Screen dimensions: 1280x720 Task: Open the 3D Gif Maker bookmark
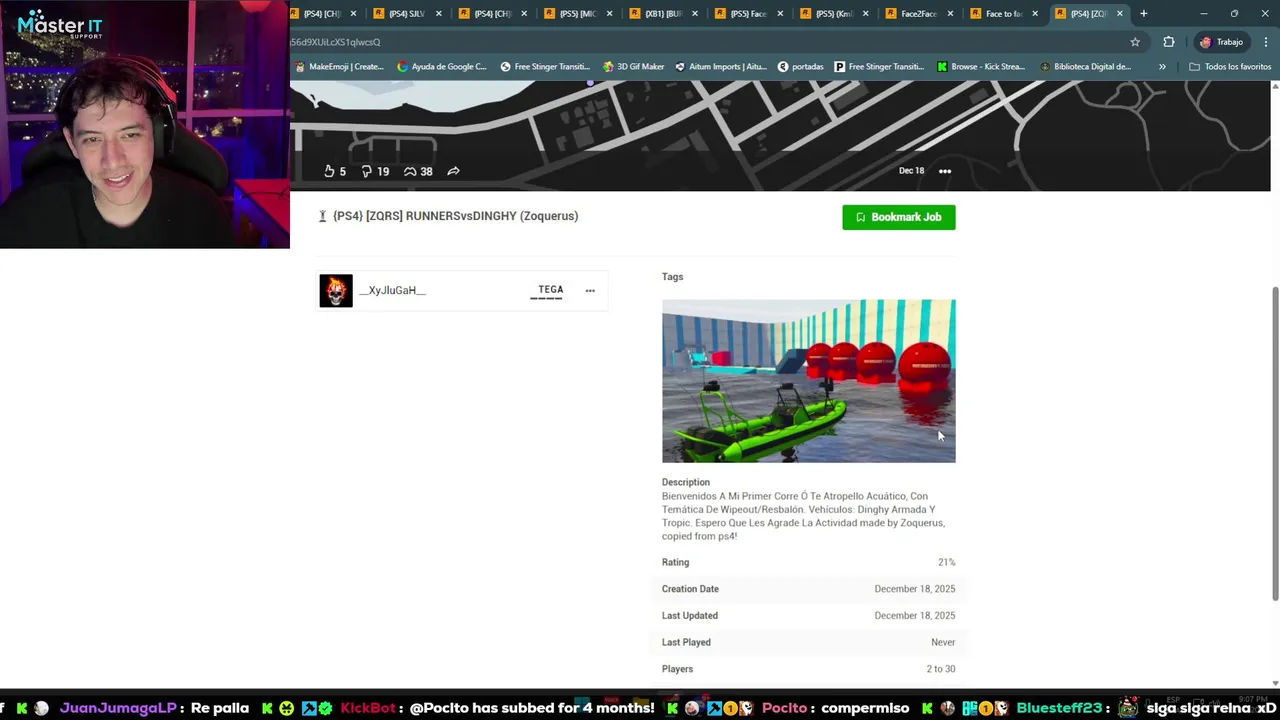(633, 67)
